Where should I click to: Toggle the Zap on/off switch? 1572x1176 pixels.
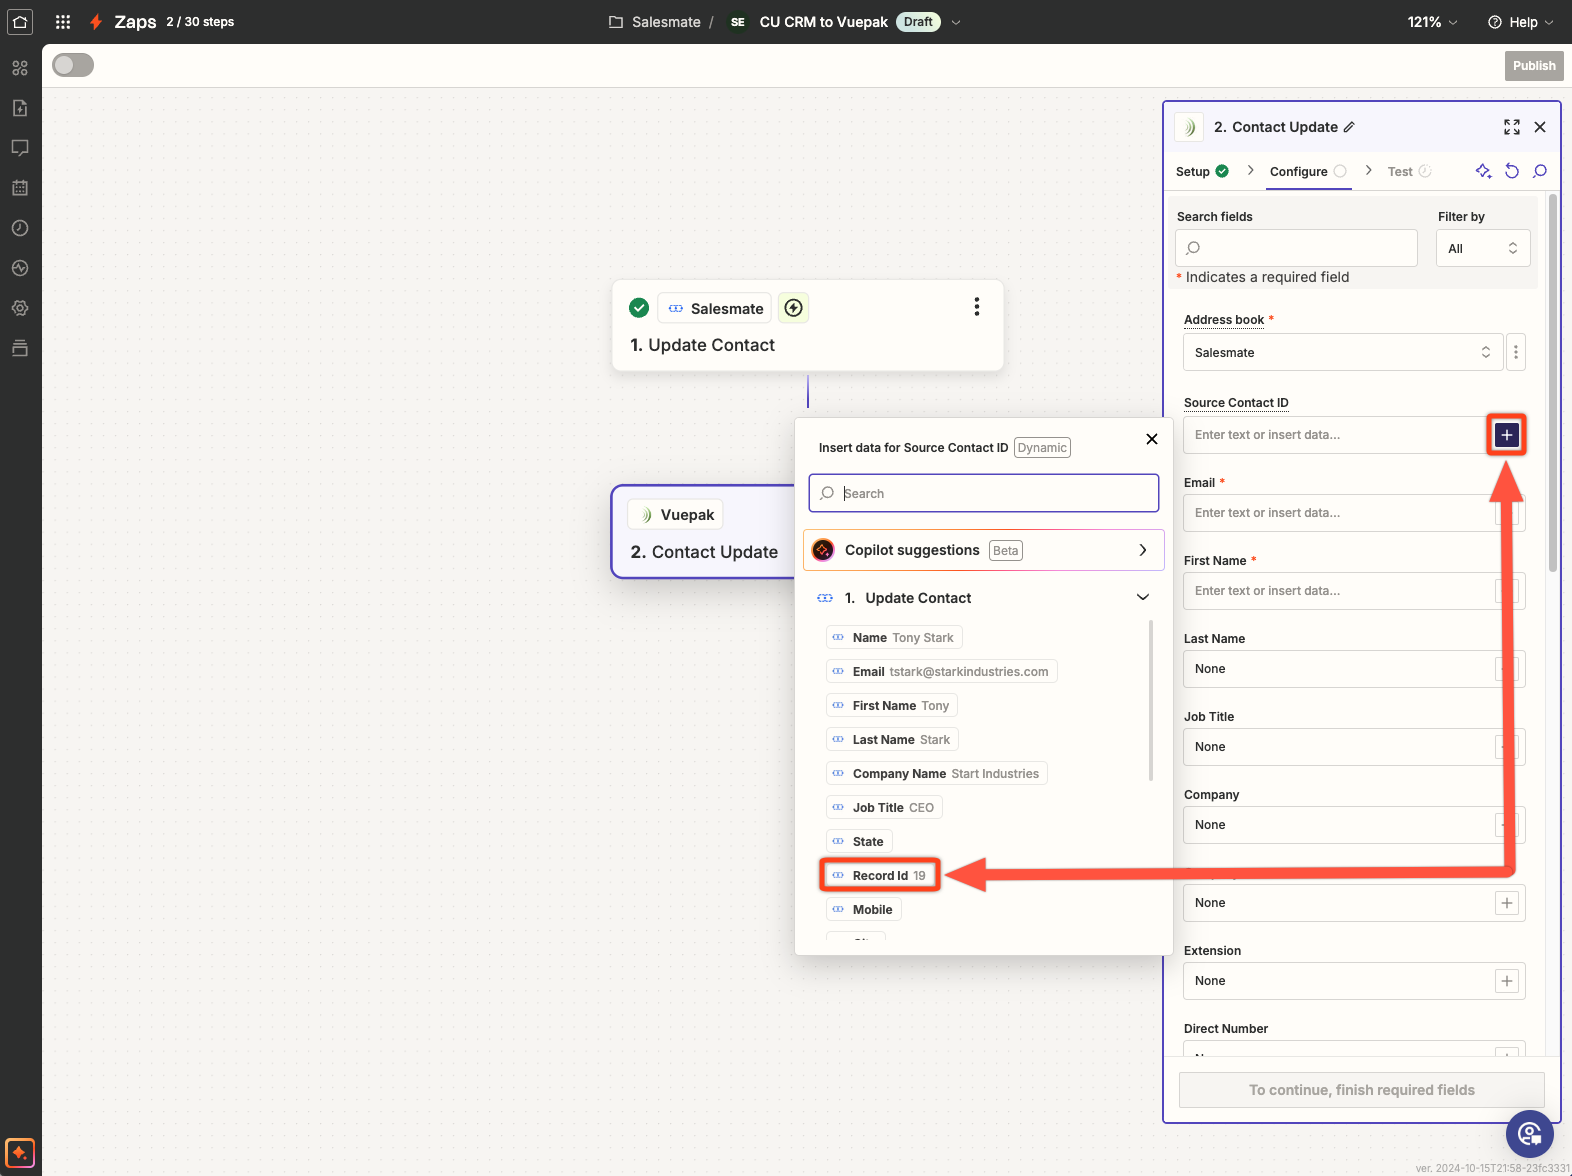pos(73,65)
